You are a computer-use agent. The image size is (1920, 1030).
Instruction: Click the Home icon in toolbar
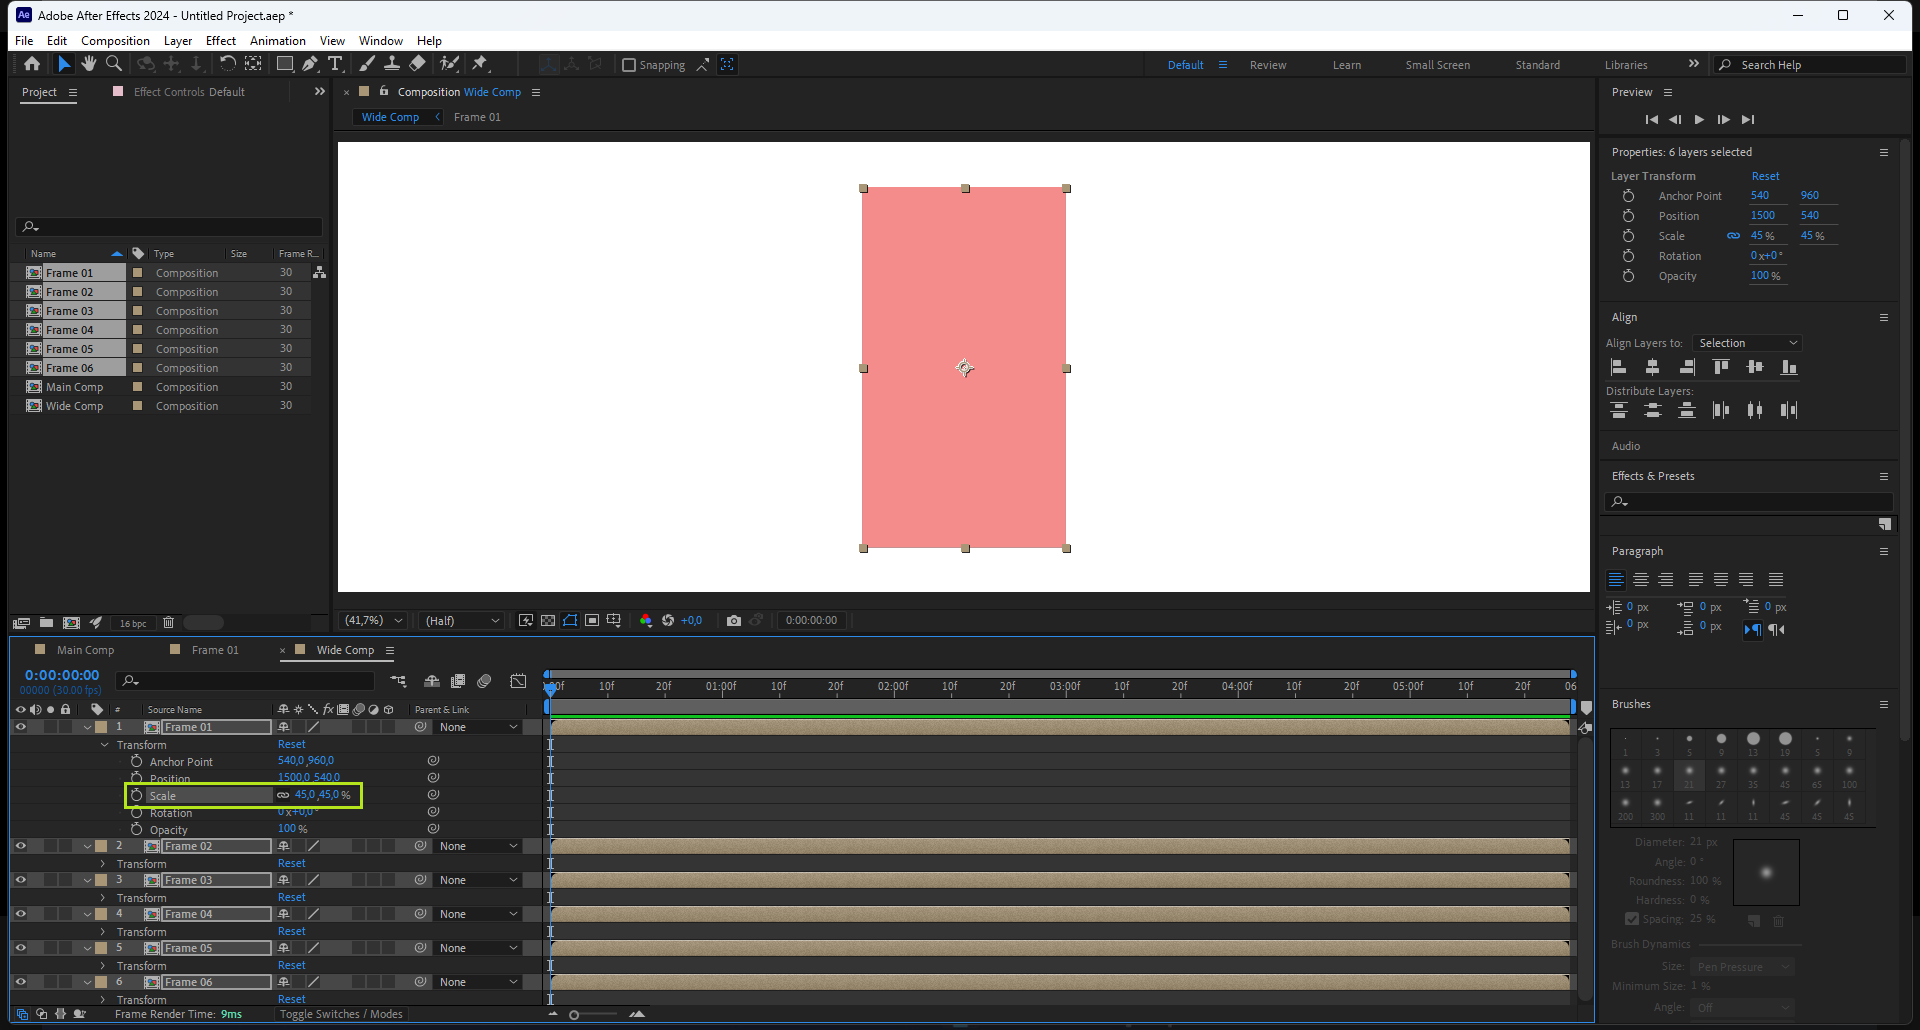(32, 64)
